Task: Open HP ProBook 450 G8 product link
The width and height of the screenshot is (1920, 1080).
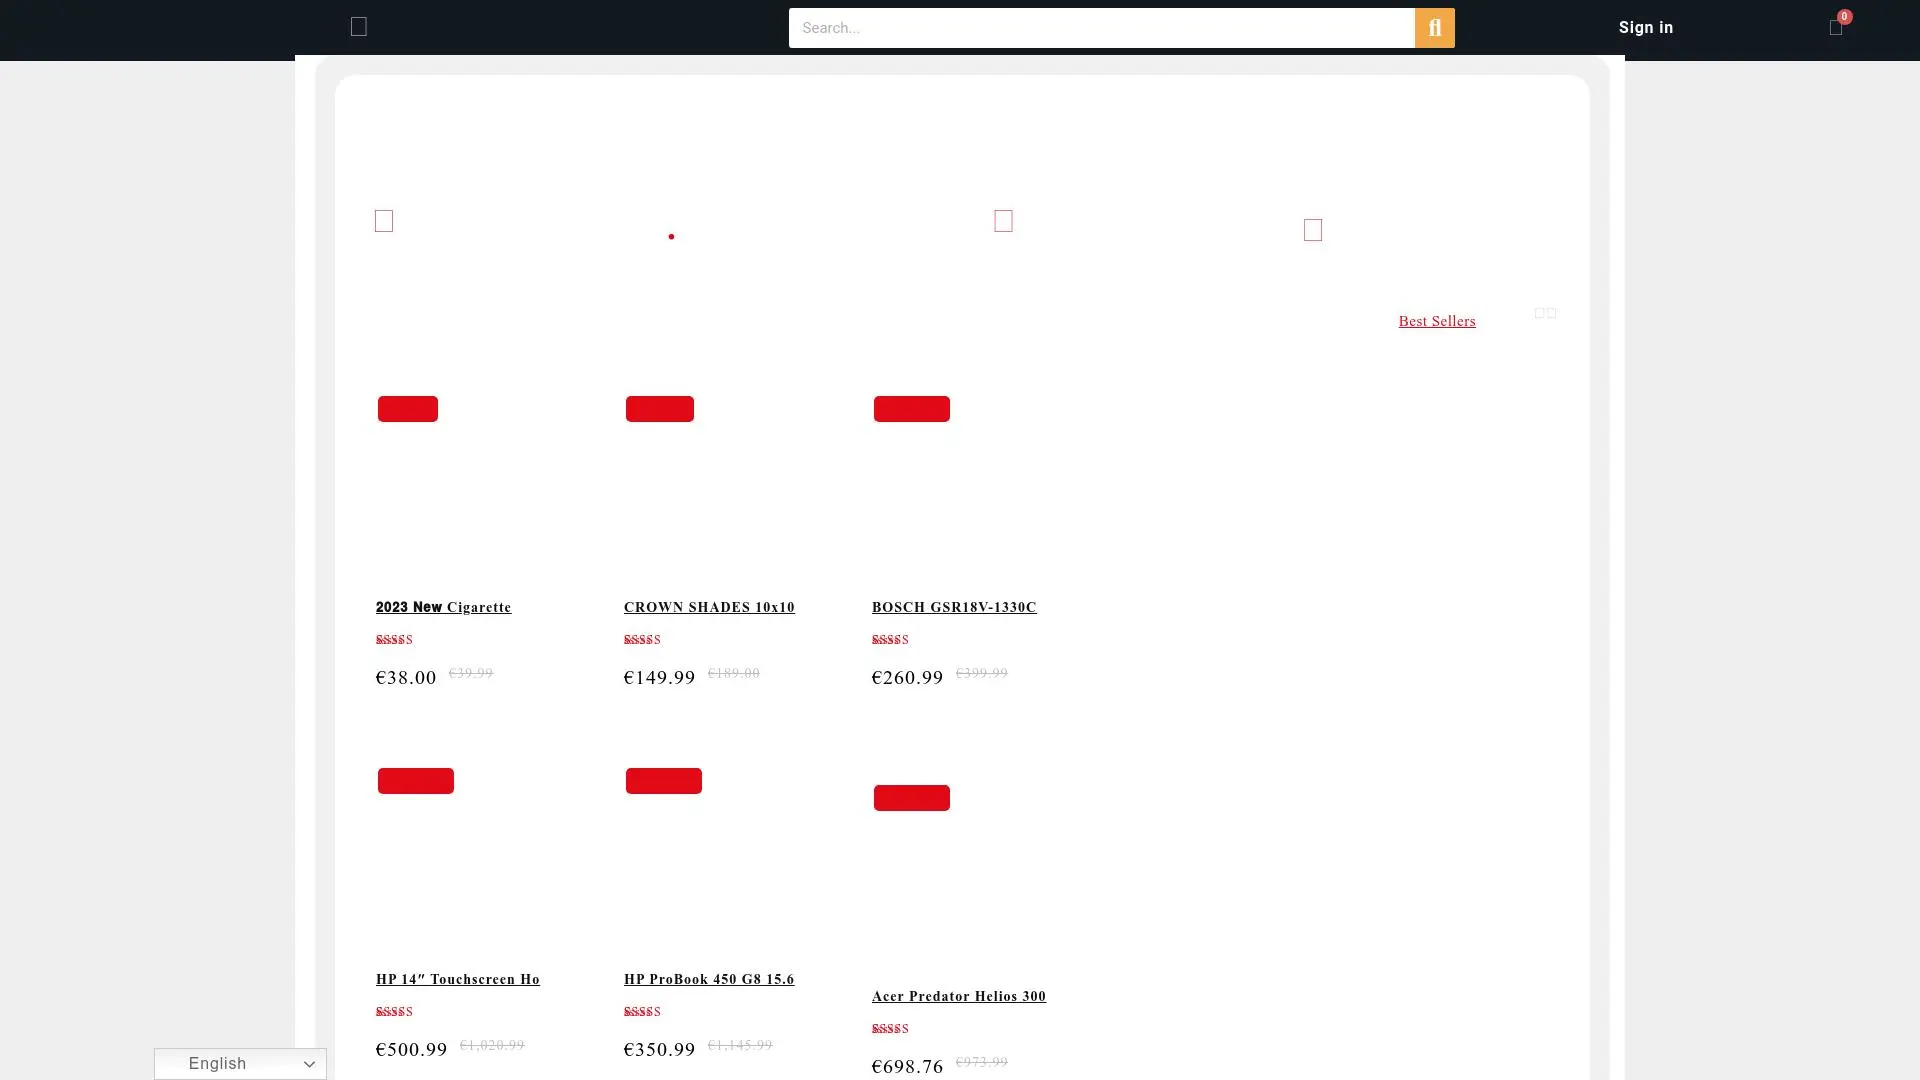Action: click(709, 979)
